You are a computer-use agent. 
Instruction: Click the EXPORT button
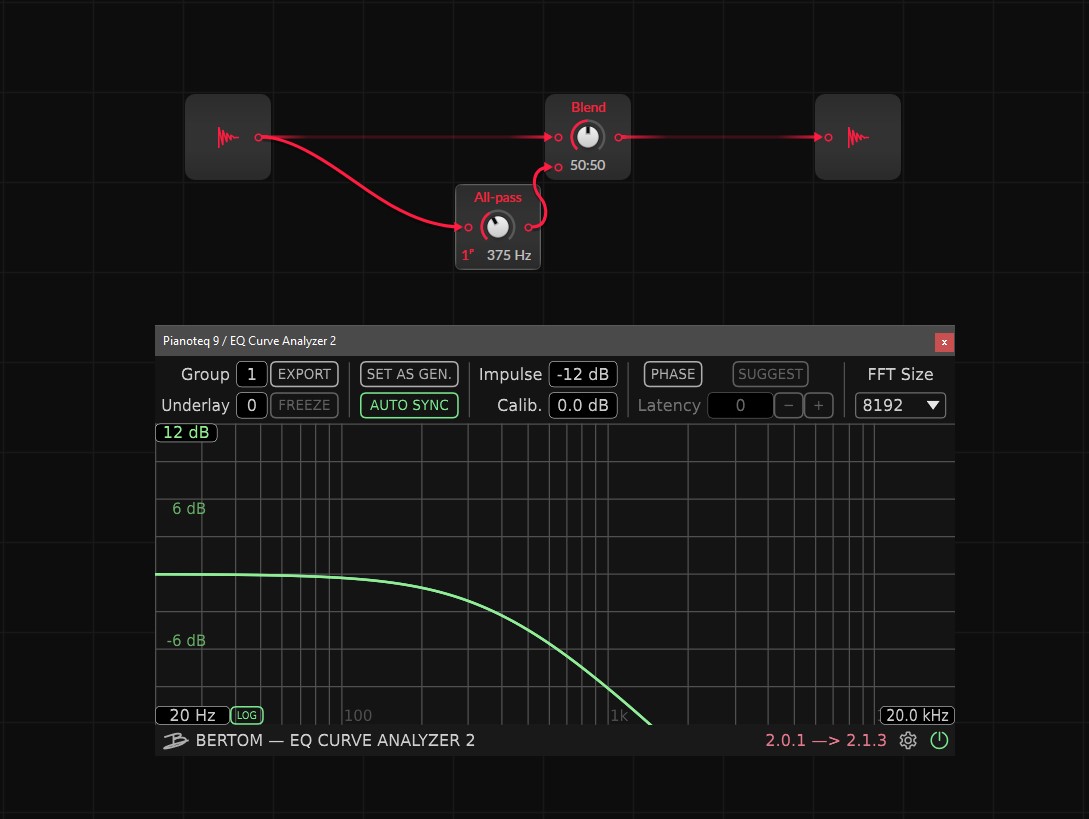[304, 374]
